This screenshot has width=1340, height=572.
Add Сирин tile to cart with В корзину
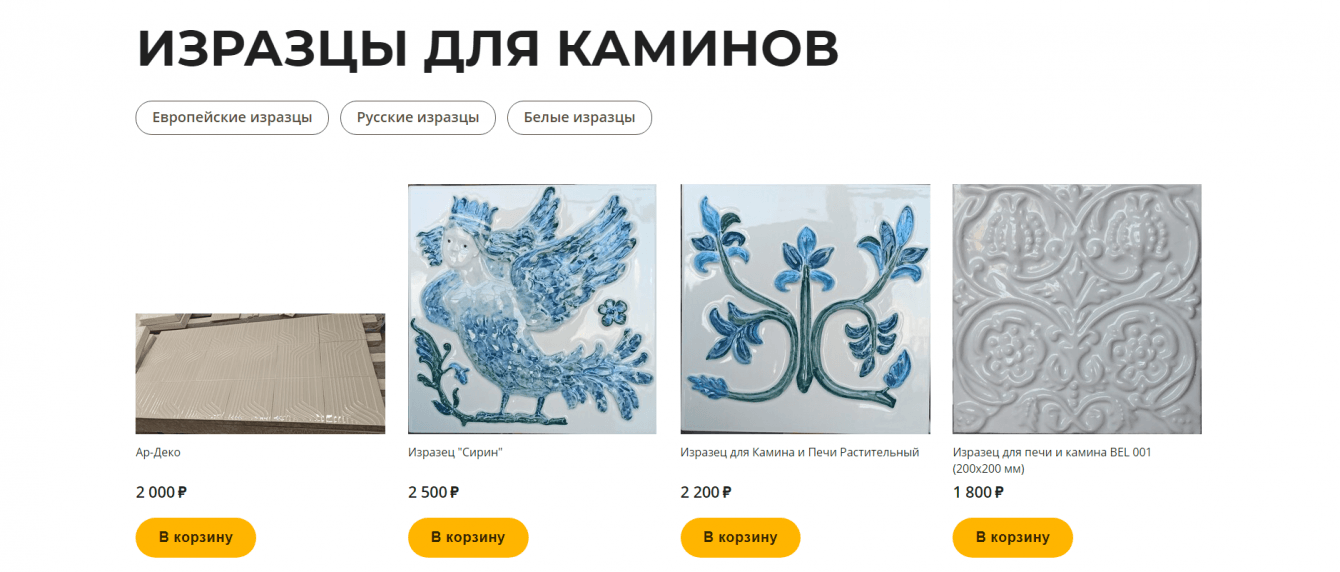tap(468, 537)
